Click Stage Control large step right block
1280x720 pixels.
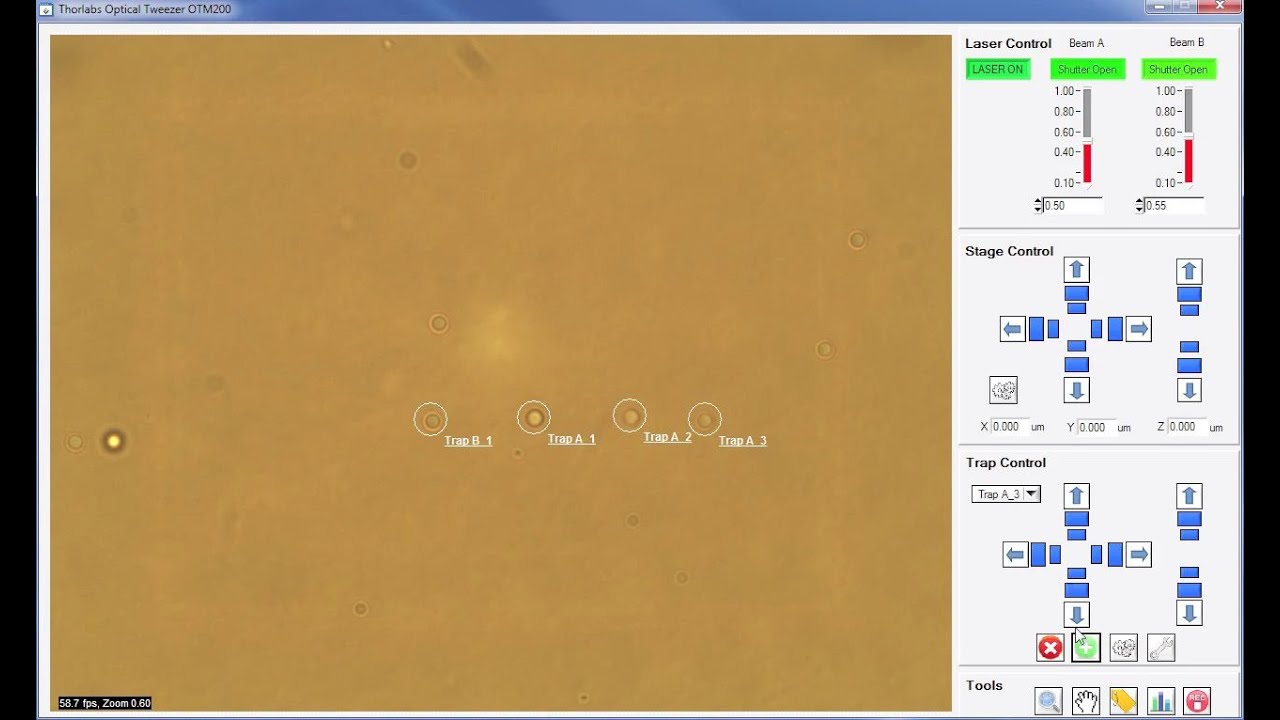(1115, 329)
